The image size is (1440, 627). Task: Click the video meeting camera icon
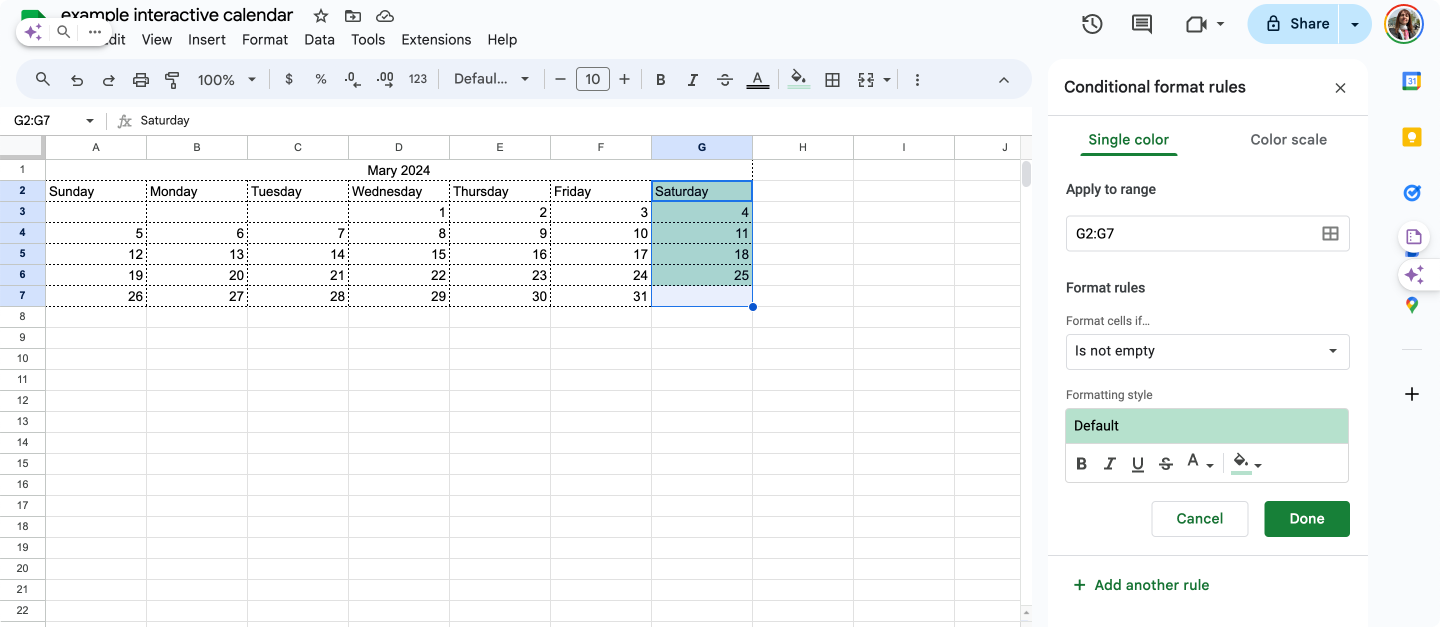(x=1196, y=24)
